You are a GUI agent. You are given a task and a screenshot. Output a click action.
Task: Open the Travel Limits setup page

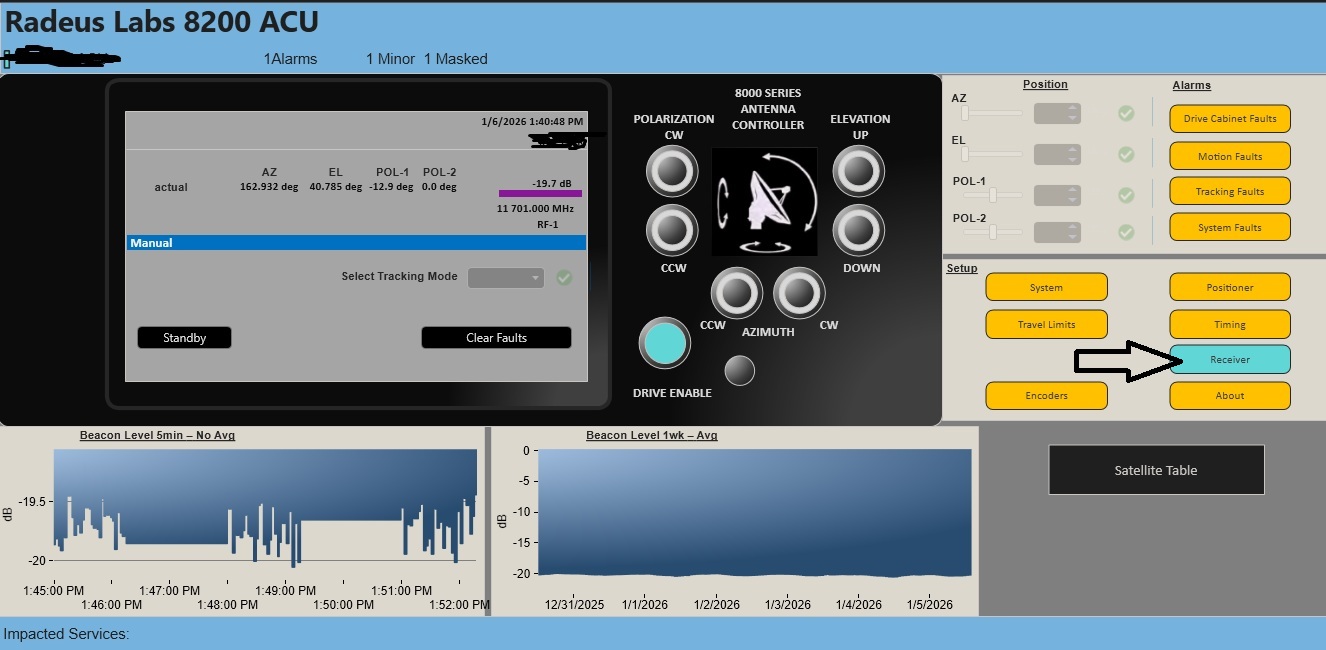(1046, 324)
